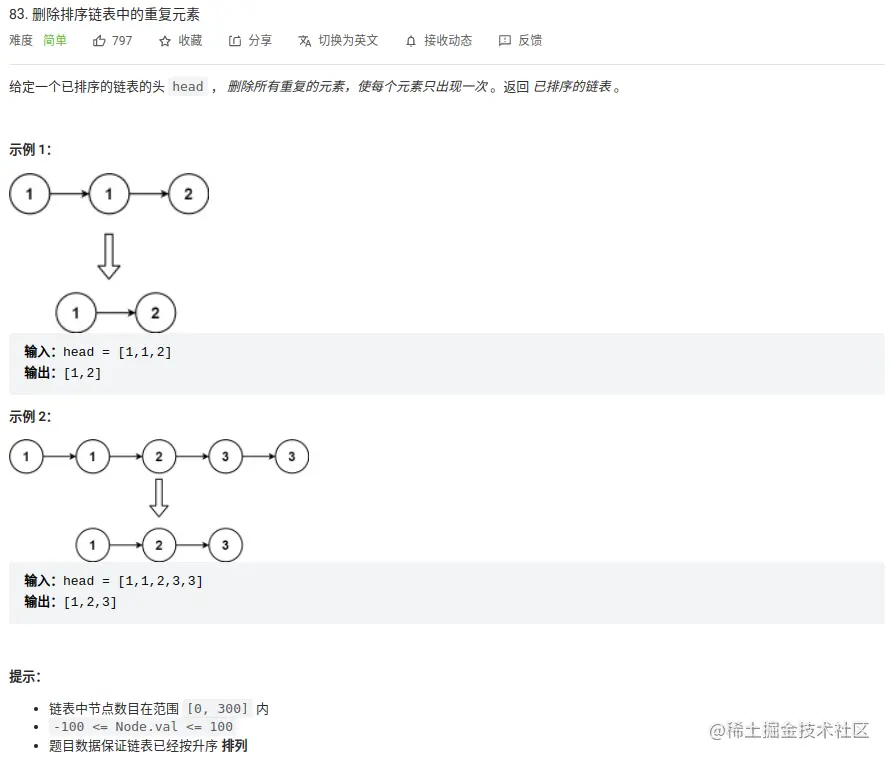
Task: Open the 反馈 feedback option
Action: pos(530,41)
